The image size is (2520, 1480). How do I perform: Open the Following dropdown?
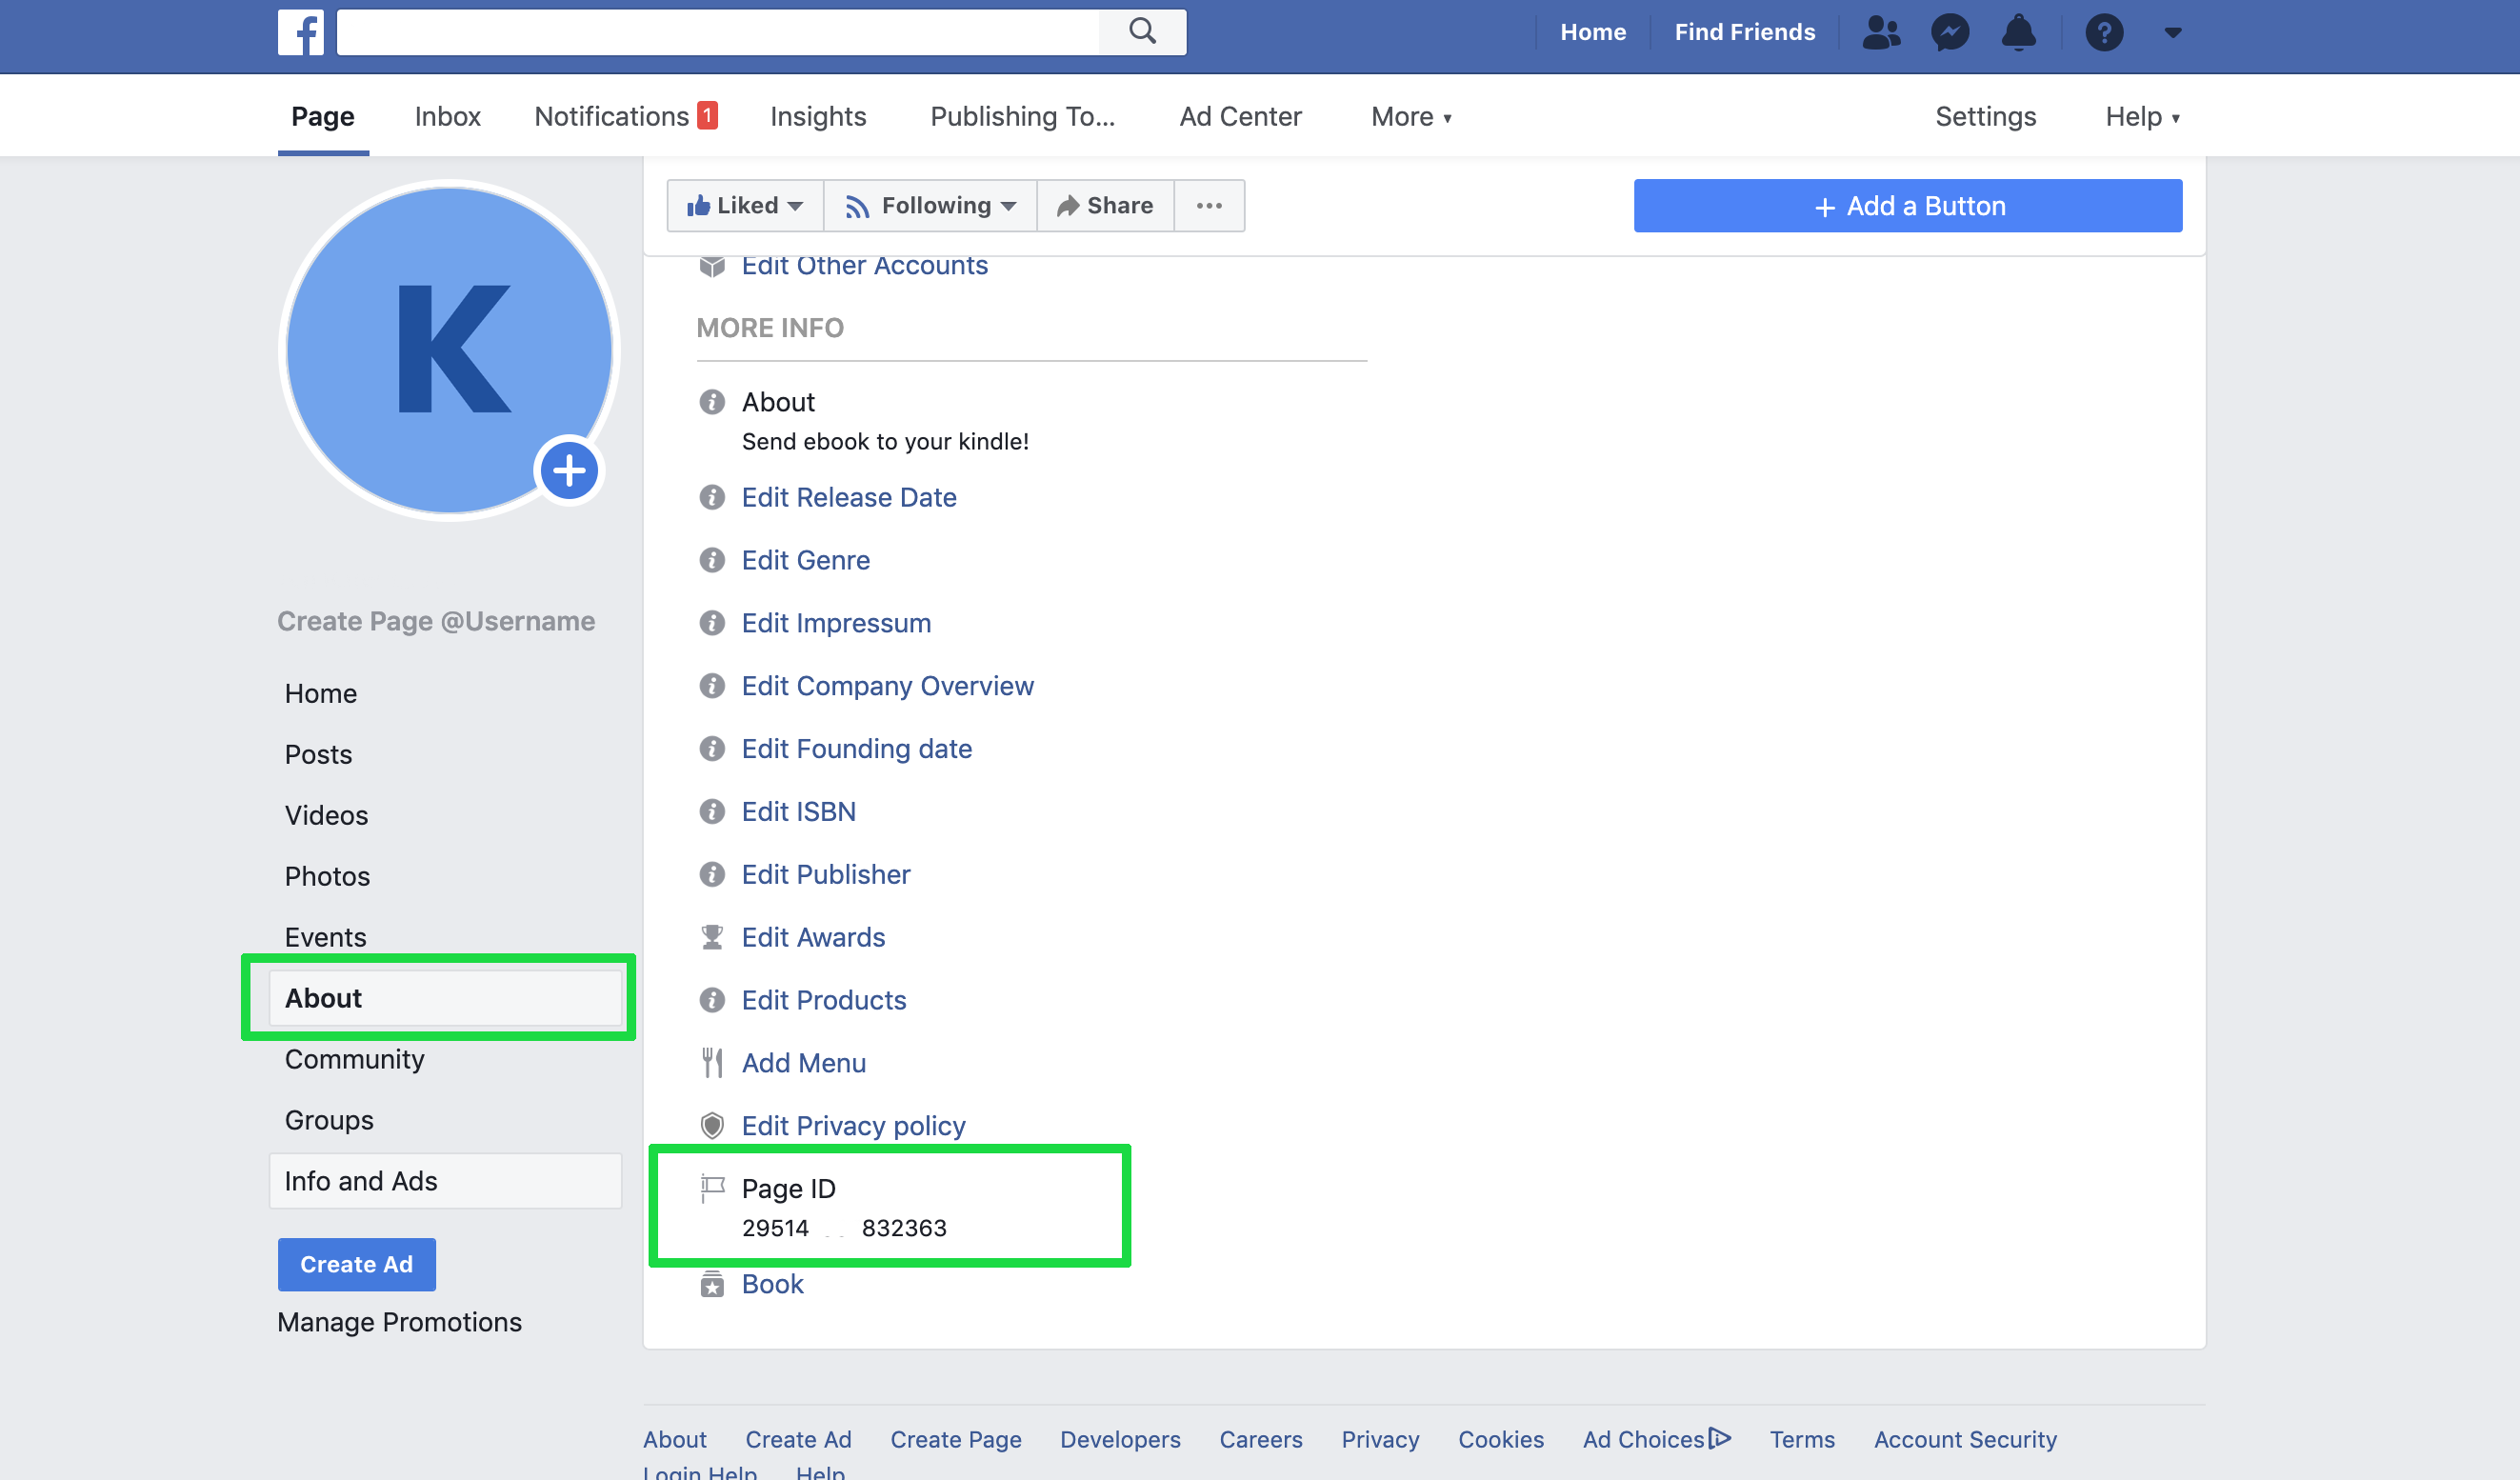tap(930, 205)
